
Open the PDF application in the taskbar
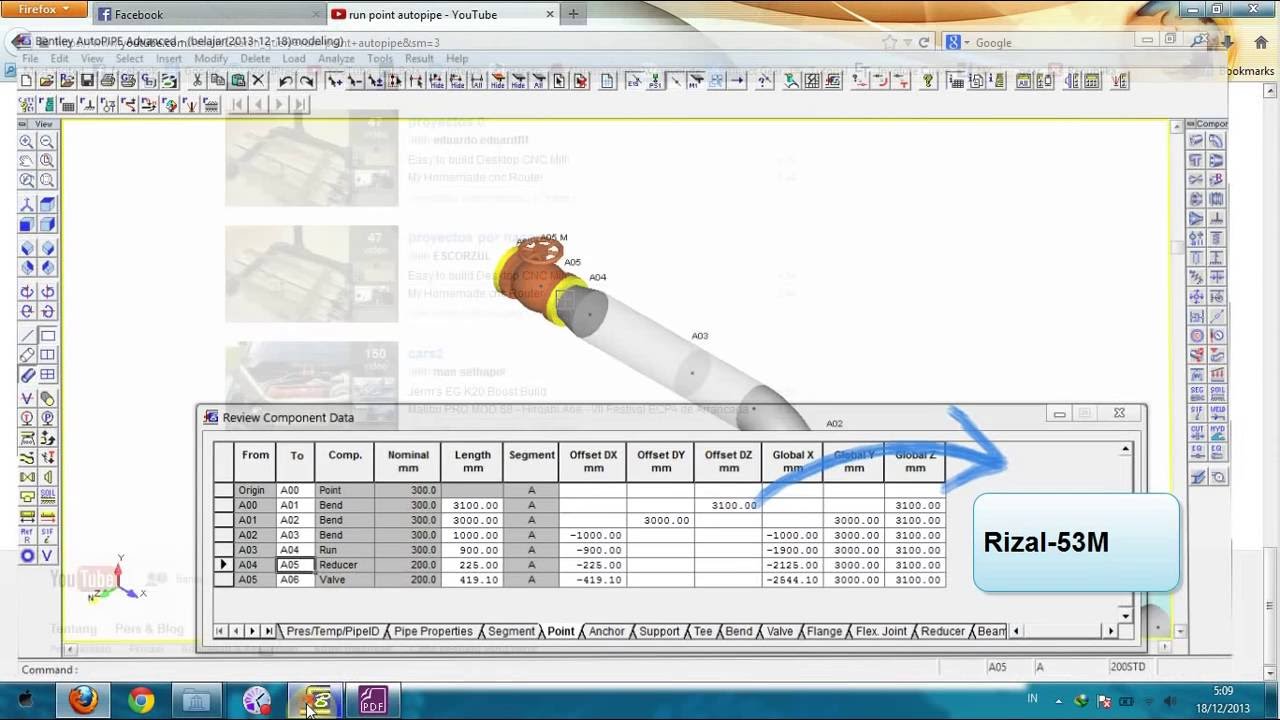(373, 700)
